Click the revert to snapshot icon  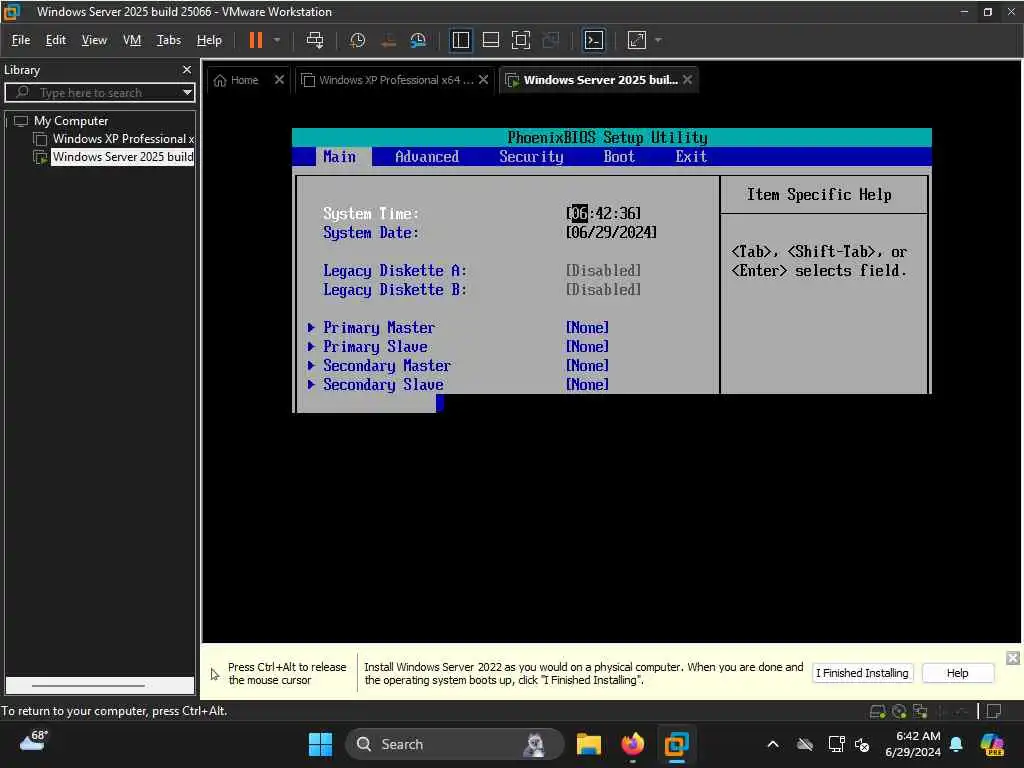pyautogui.click(x=388, y=40)
